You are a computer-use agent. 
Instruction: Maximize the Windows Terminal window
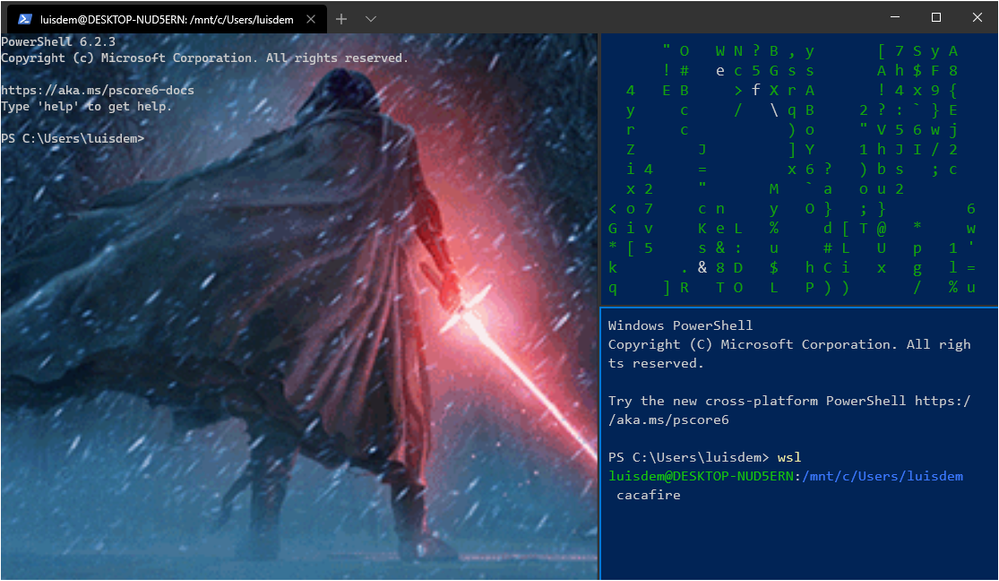coord(936,17)
